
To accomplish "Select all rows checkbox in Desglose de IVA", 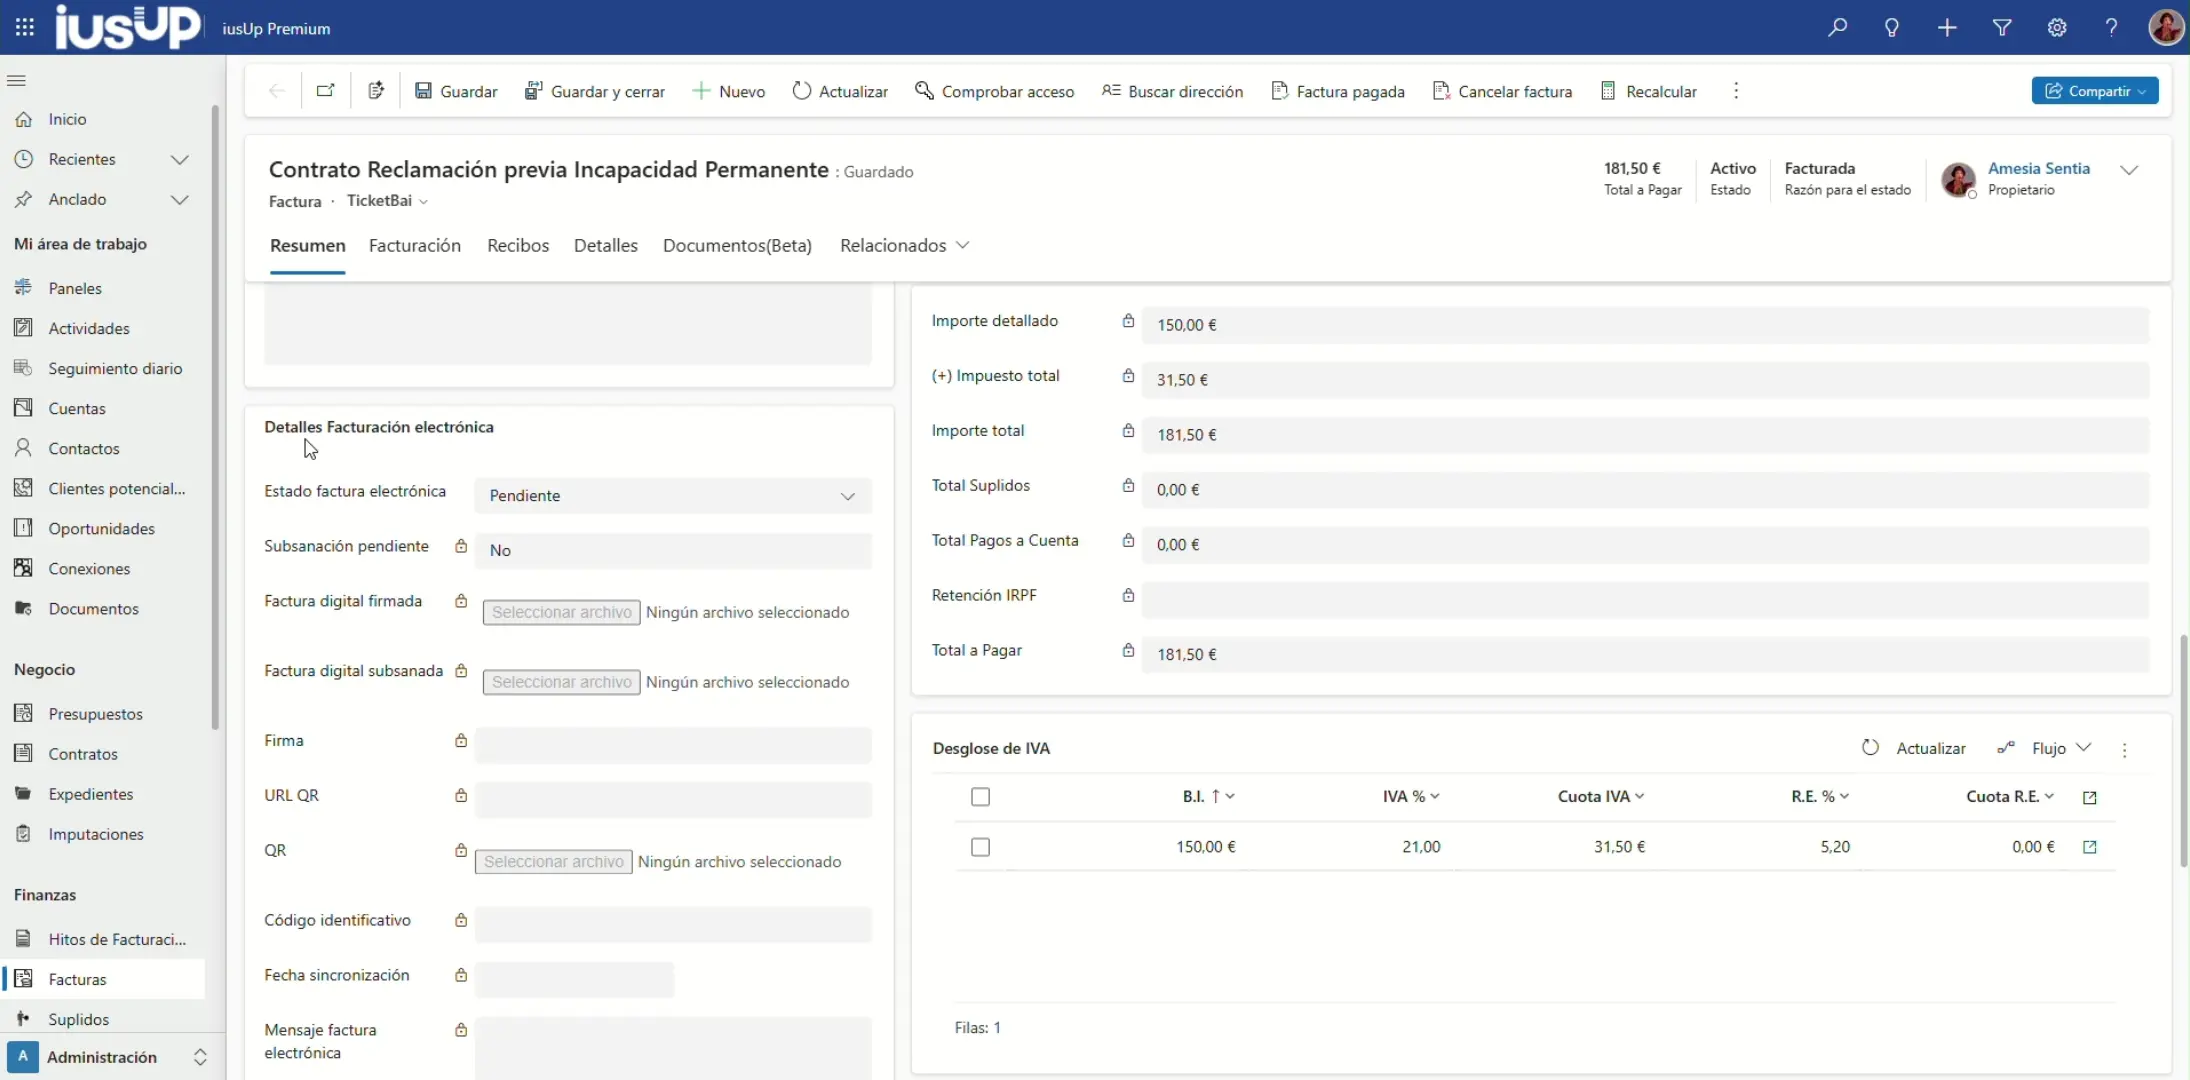I will pos(980,797).
